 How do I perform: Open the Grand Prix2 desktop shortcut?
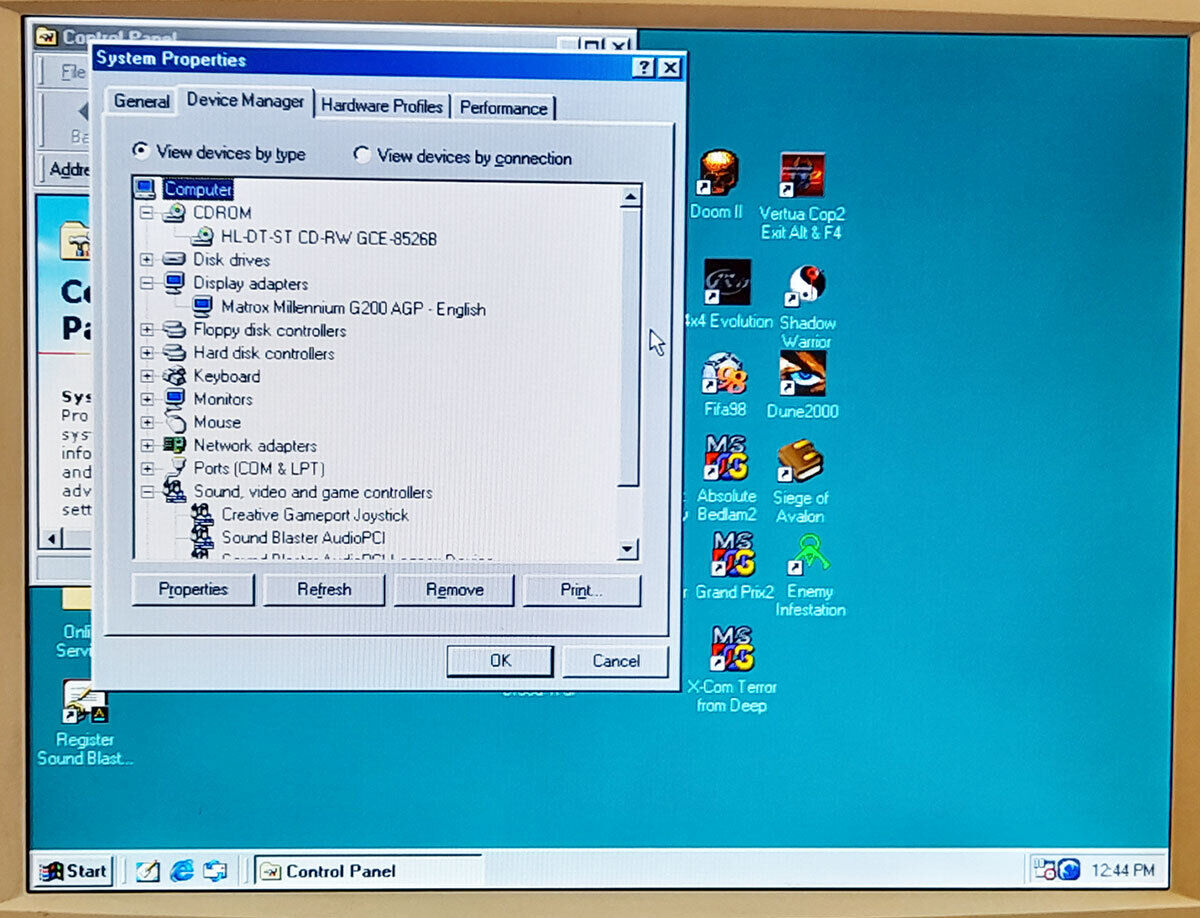click(732, 553)
